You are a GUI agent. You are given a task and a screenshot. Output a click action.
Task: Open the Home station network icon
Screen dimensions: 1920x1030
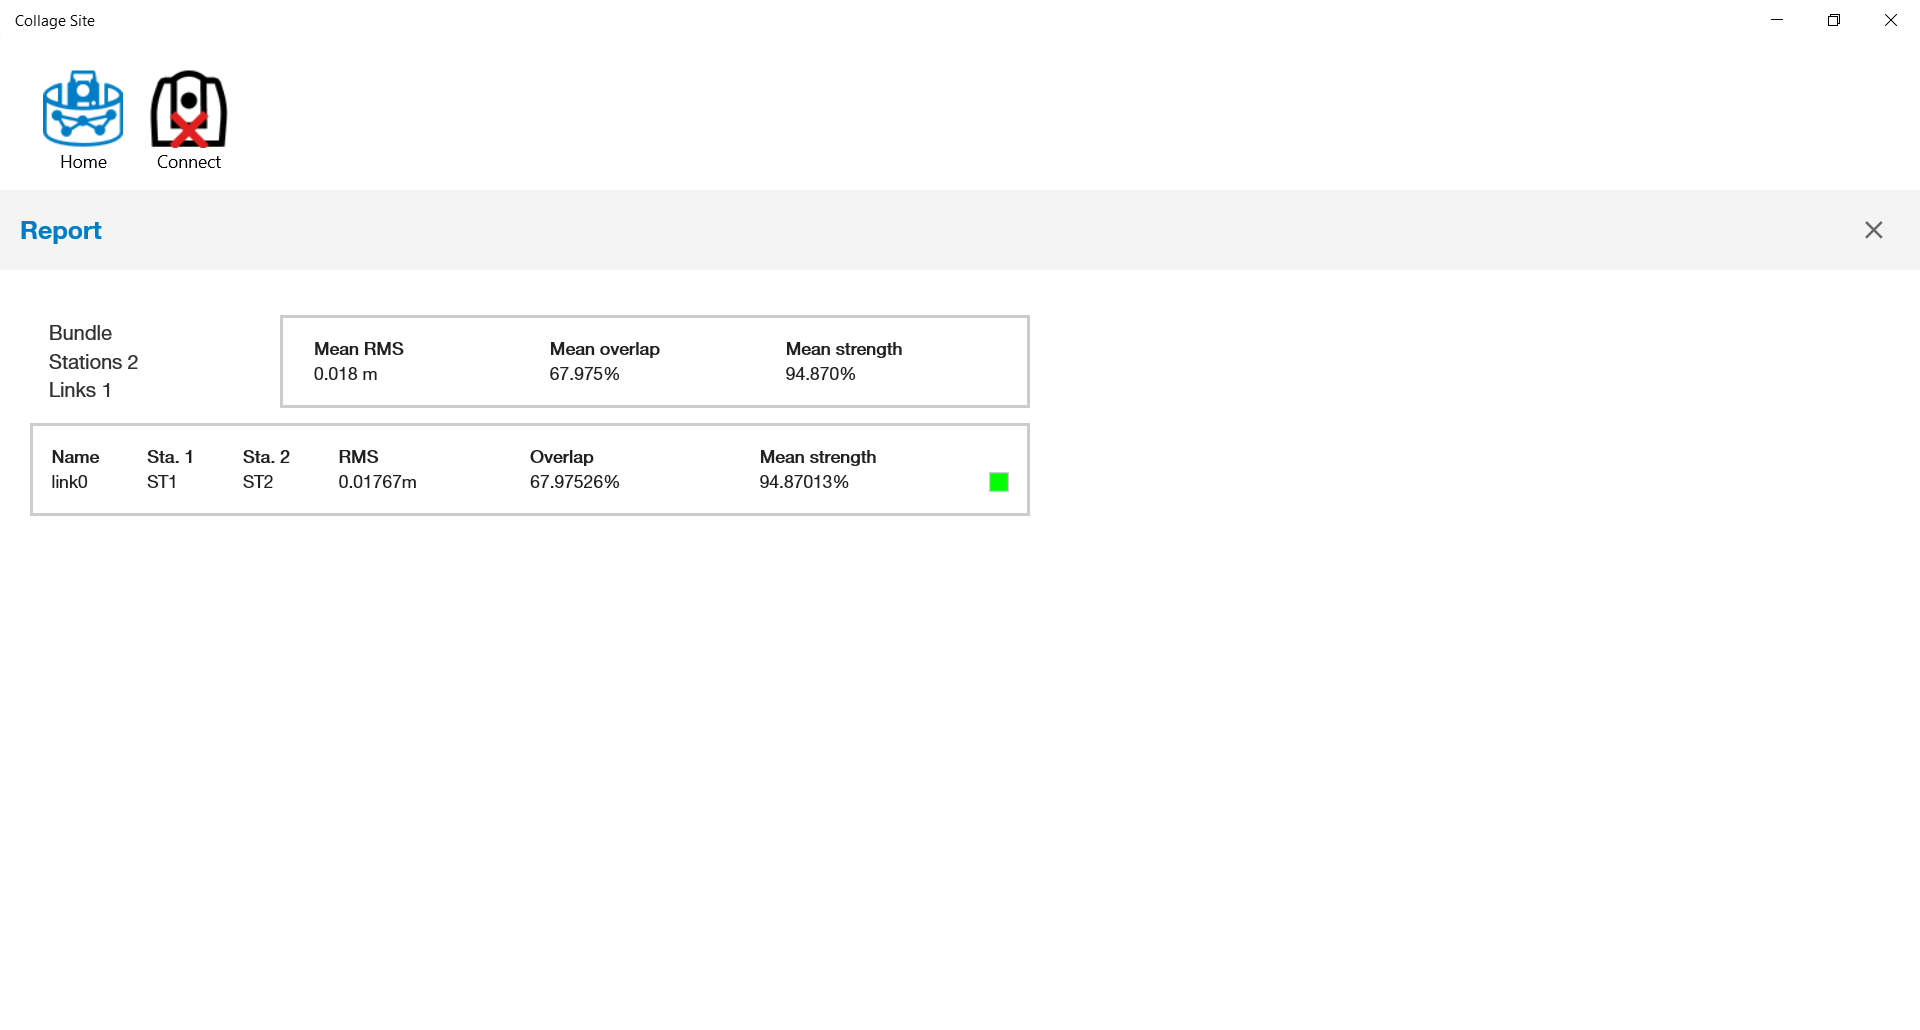click(83, 109)
